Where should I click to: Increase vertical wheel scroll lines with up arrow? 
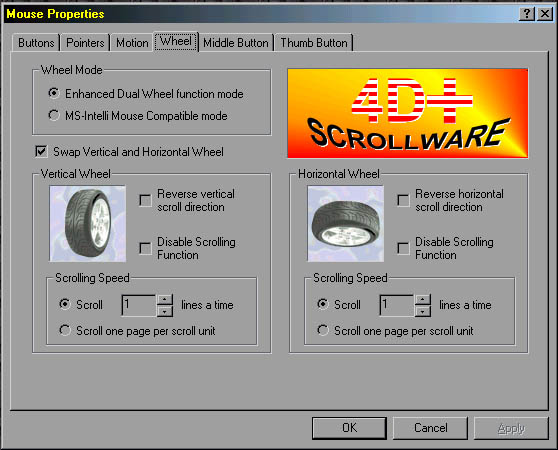click(x=164, y=300)
